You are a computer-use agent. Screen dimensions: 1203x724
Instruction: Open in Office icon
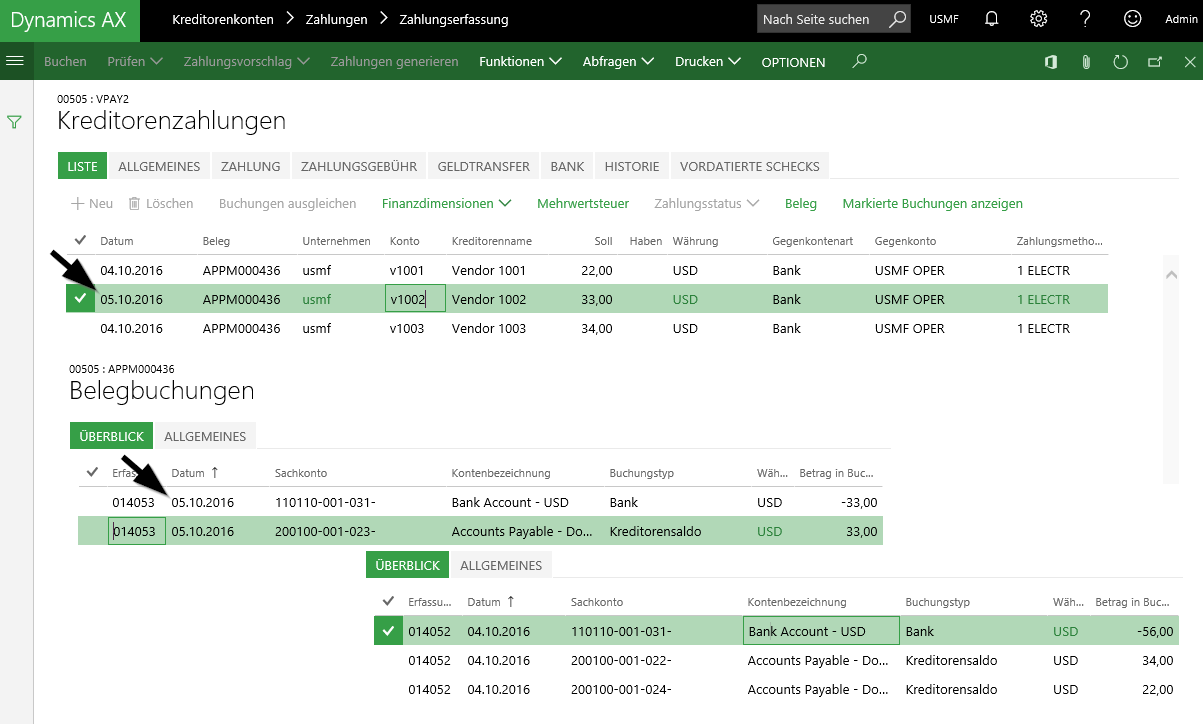point(1051,62)
